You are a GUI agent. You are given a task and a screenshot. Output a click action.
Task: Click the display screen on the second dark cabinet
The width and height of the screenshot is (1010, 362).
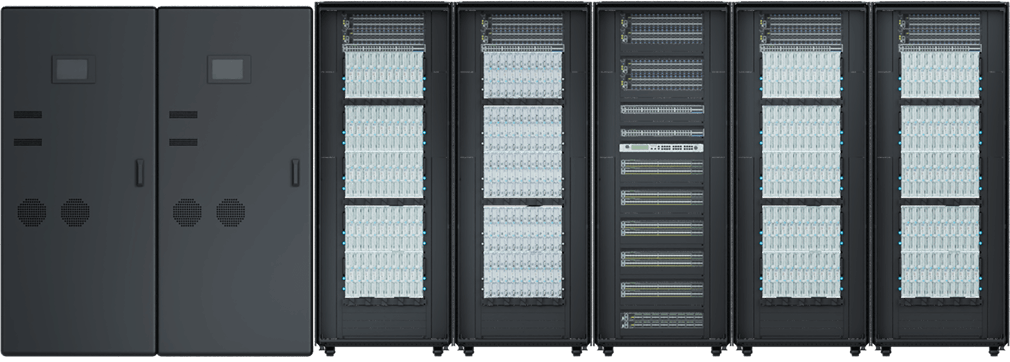point(229,69)
